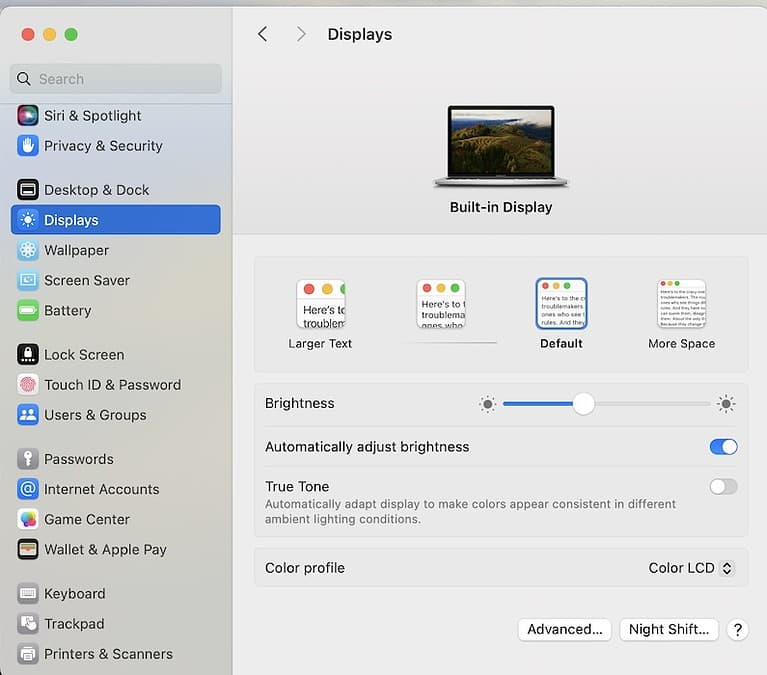Enable the True Tone switch
The height and width of the screenshot is (675, 767).
coord(723,487)
